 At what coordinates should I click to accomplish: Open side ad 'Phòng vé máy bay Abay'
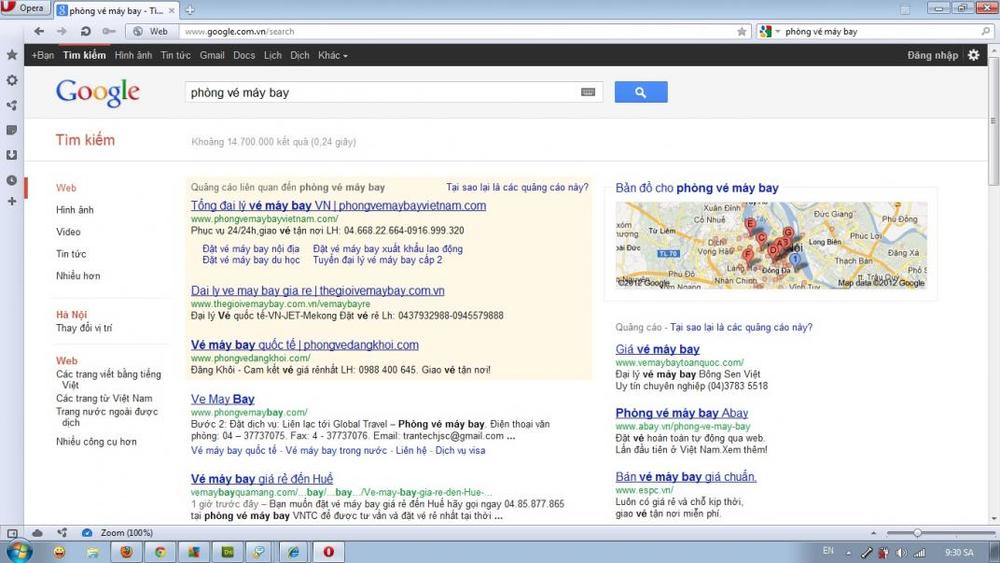682,413
